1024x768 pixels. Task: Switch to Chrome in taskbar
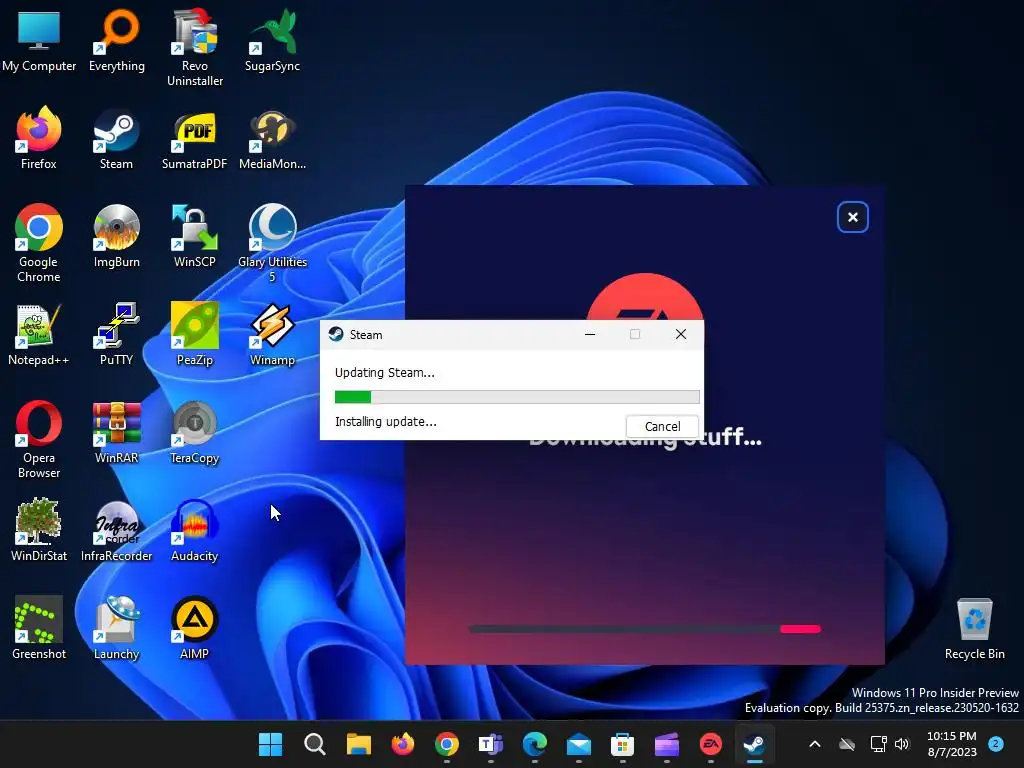tap(447, 744)
